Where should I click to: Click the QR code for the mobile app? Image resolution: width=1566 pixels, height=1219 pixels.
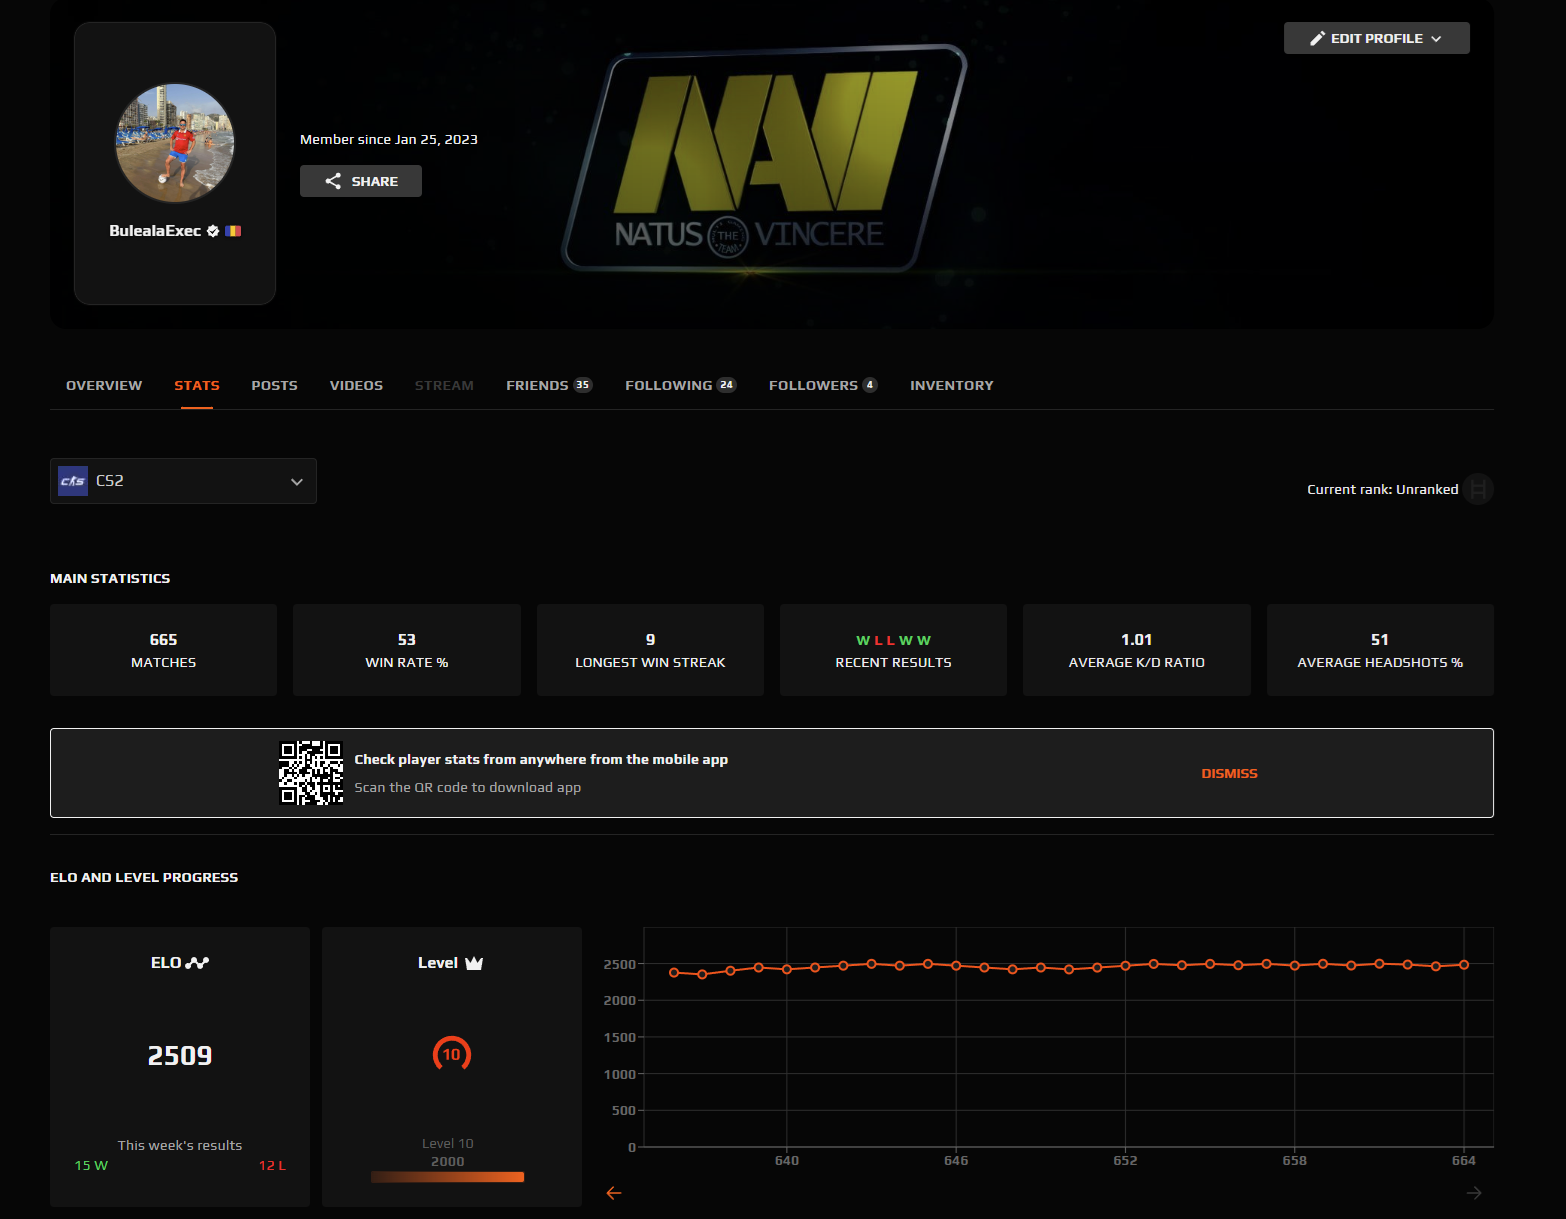coord(311,773)
